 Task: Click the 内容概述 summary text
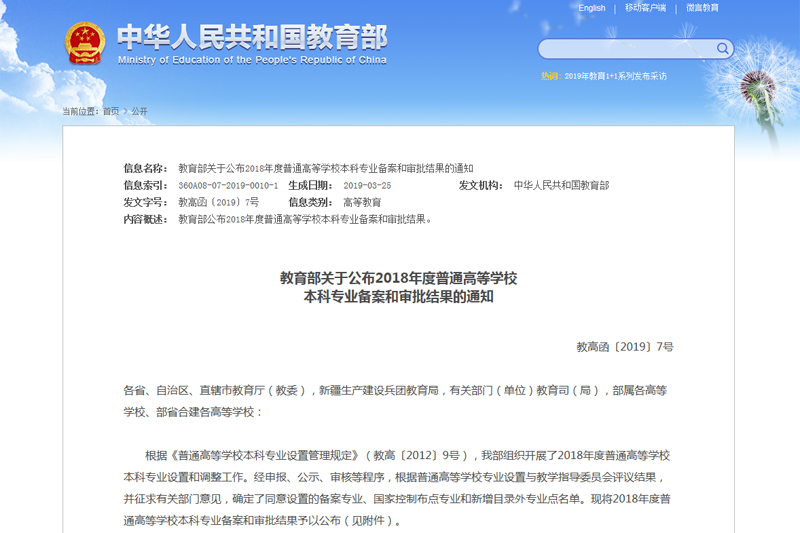tap(305, 219)
